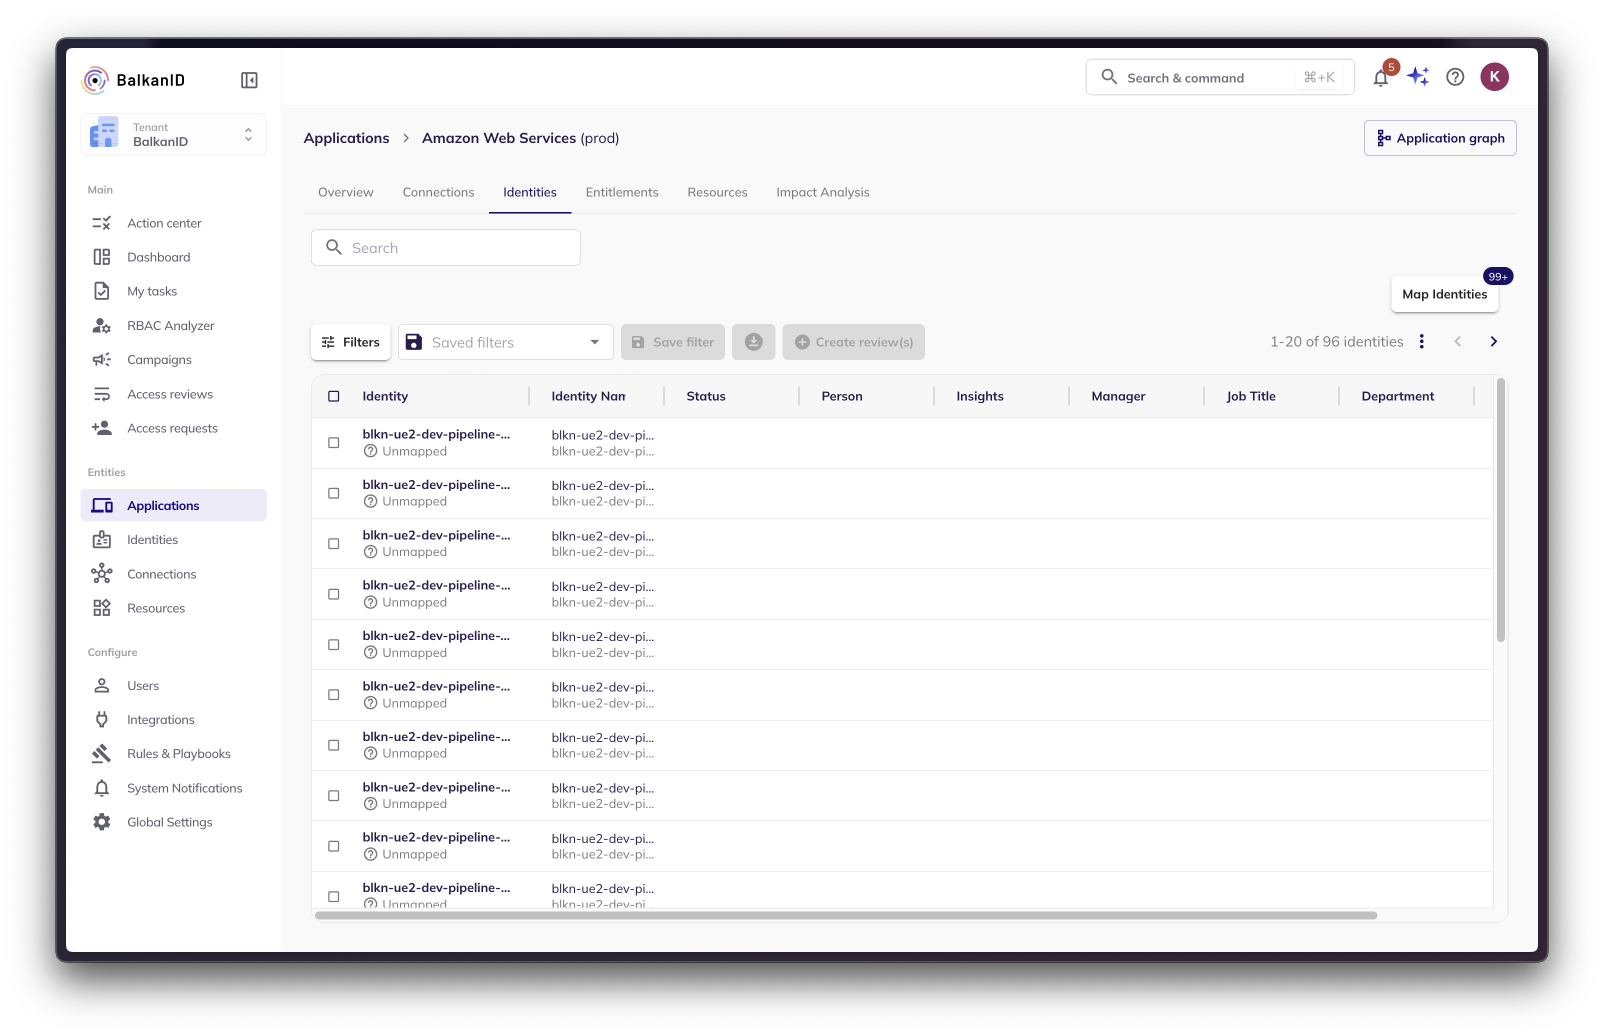This screenshot has height=1036, width=1604.
Task: Click the Map Identities button
Action: coord(1444,294)
